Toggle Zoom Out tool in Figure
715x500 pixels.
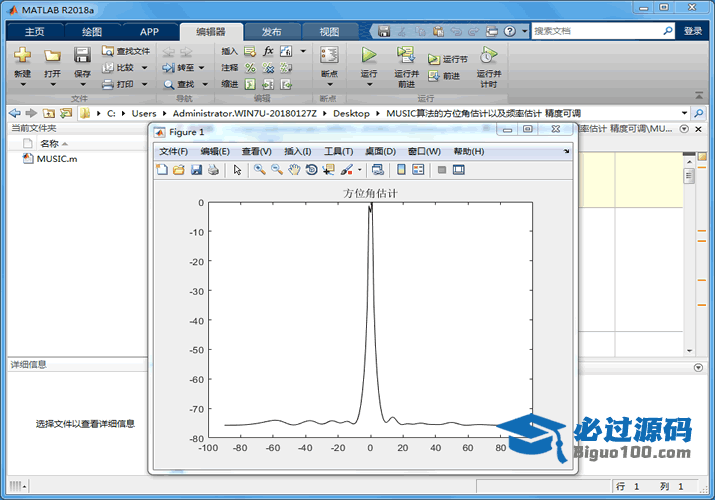pos(277,170)
